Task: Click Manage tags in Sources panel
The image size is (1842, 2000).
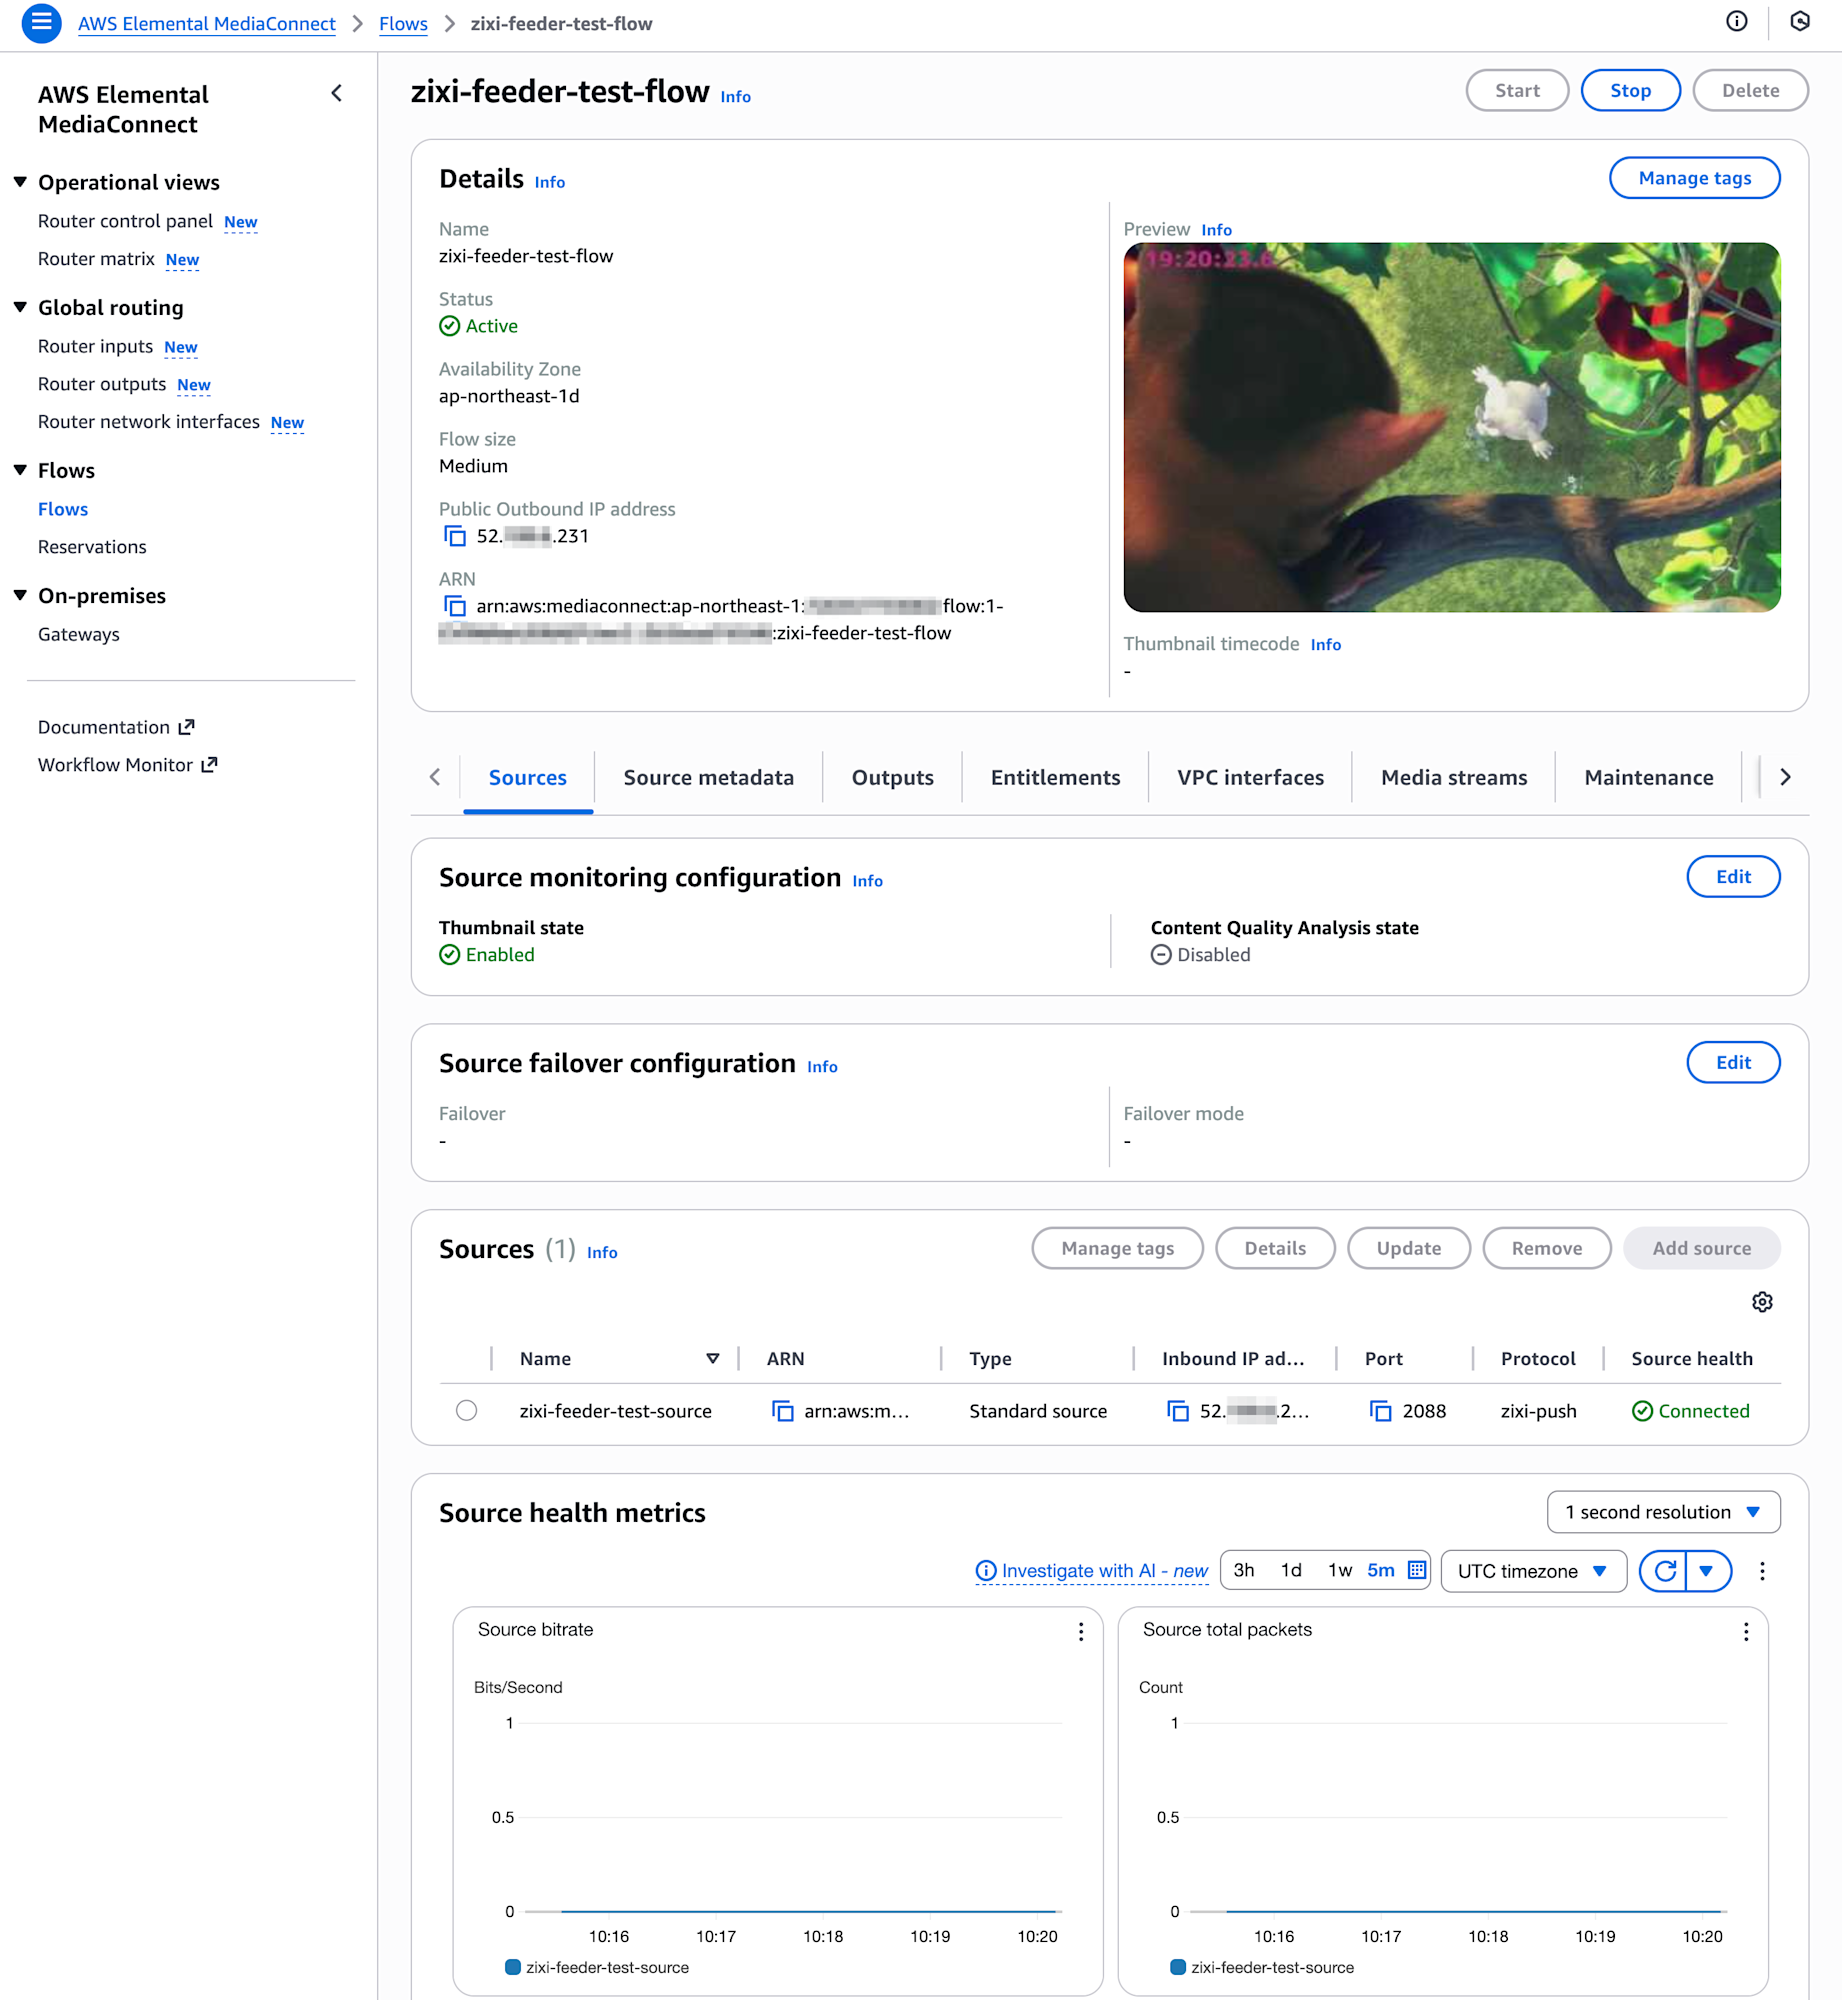Action: point(1117,1248)
